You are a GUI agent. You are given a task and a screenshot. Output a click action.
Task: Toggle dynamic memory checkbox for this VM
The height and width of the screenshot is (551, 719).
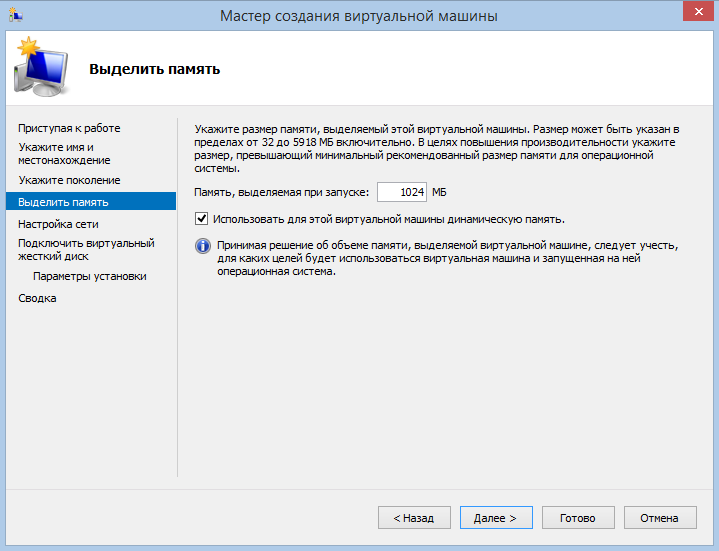[x=202, y=219]
